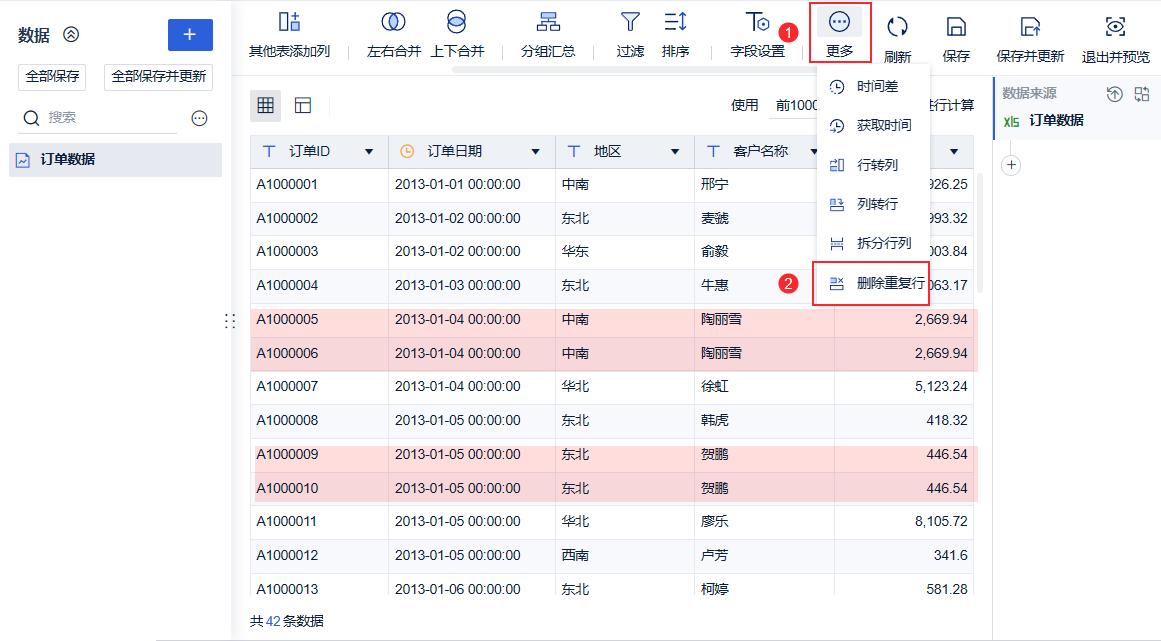1161x641 pixels.
Task: Click the 订单日期 clock type icon
Action: click(x=406, y=152)
